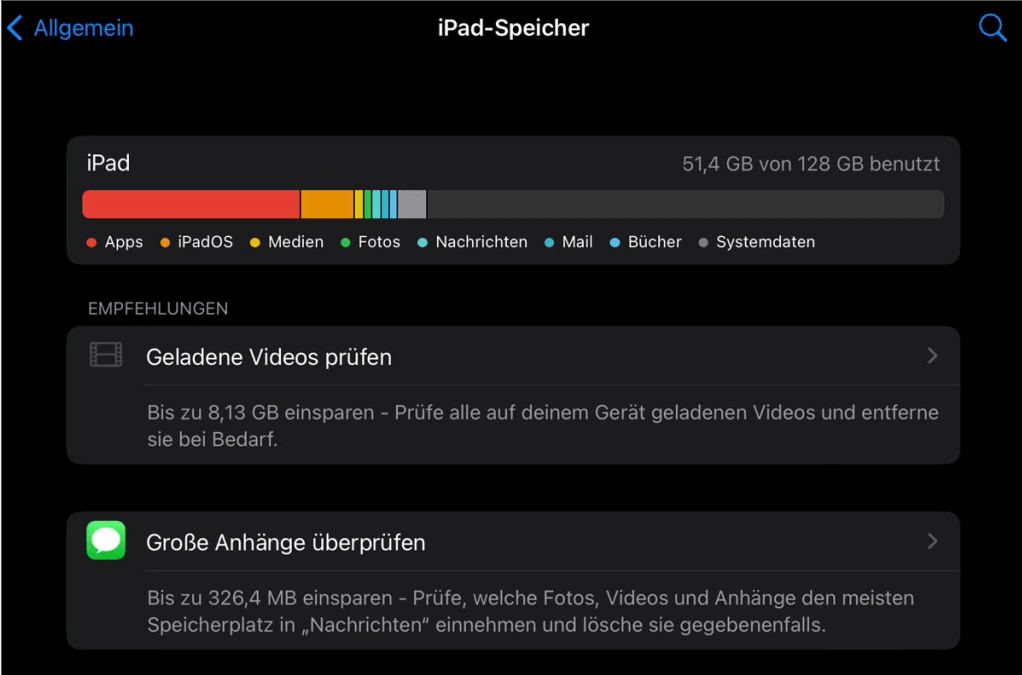1022x675 pixels.
Task: Click the yellow Medien legend dot
Action: pyautogui.click(x=255, y=243)
